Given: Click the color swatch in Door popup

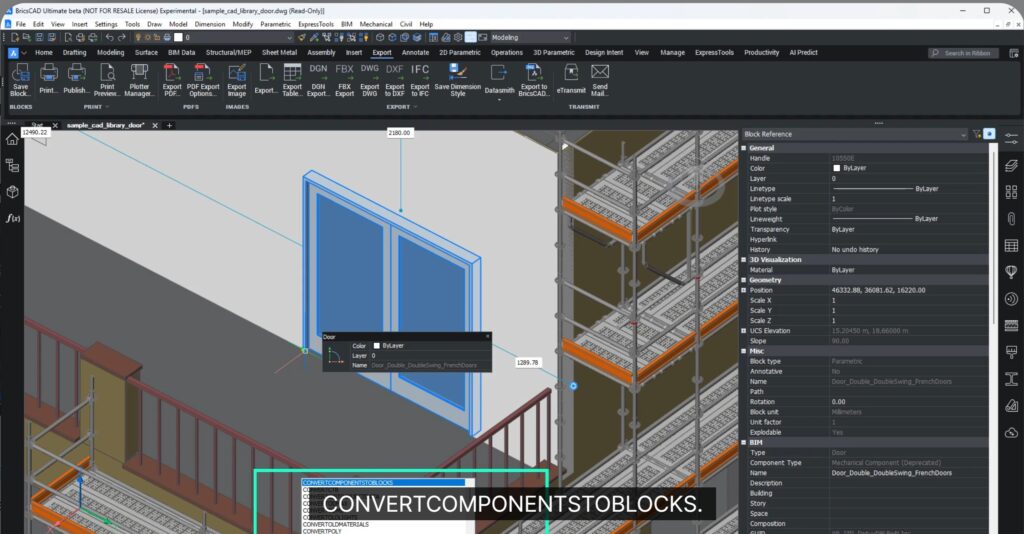Looking at the screenshot, I should (376, 346).
